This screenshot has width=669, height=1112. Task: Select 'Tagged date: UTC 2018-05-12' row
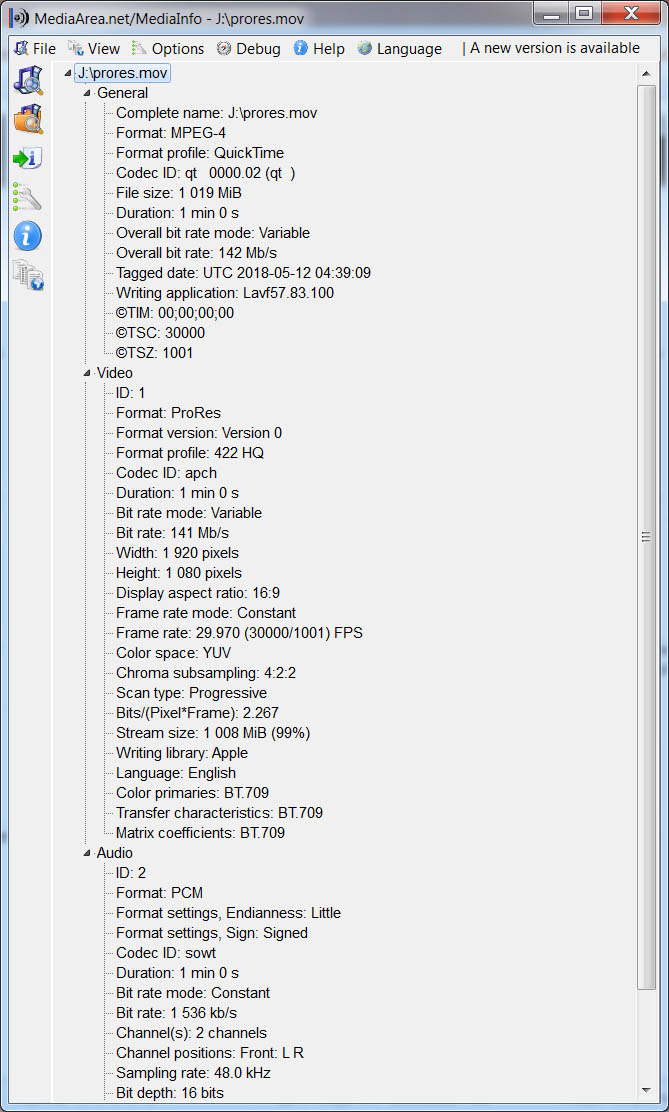point(243,273)
